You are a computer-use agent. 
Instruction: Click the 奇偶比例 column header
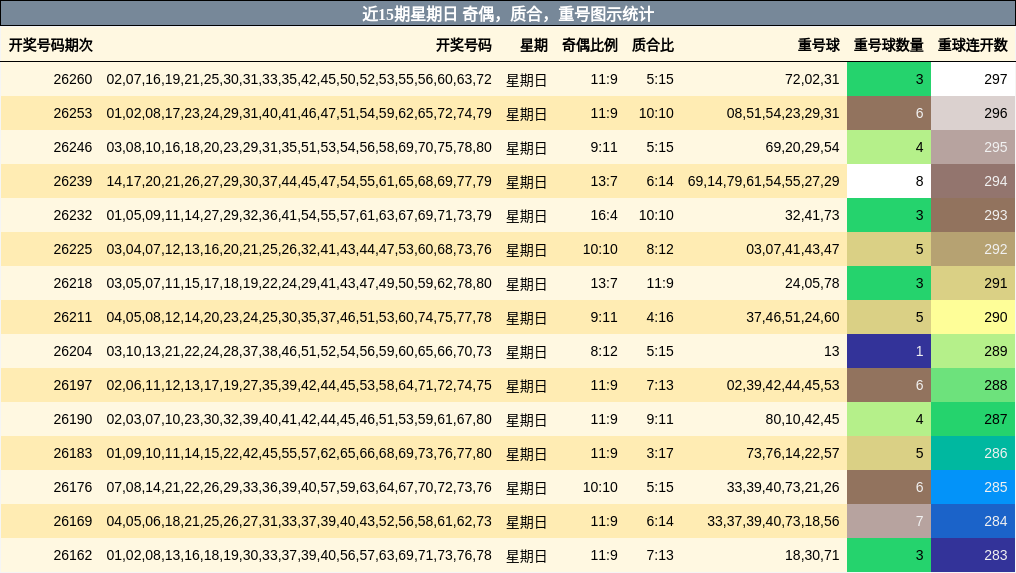(x=590, y=45)
